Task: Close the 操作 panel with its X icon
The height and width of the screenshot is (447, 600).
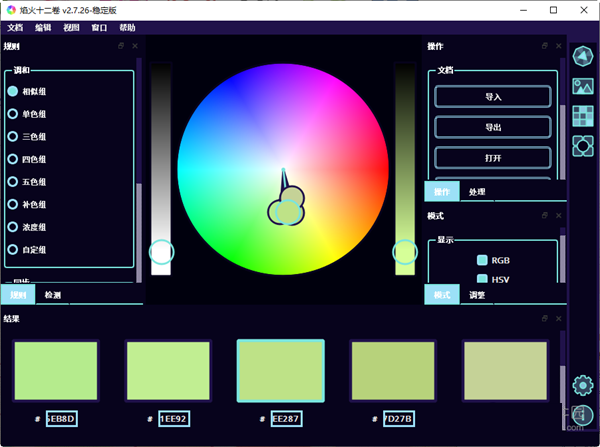Action: 558,46
